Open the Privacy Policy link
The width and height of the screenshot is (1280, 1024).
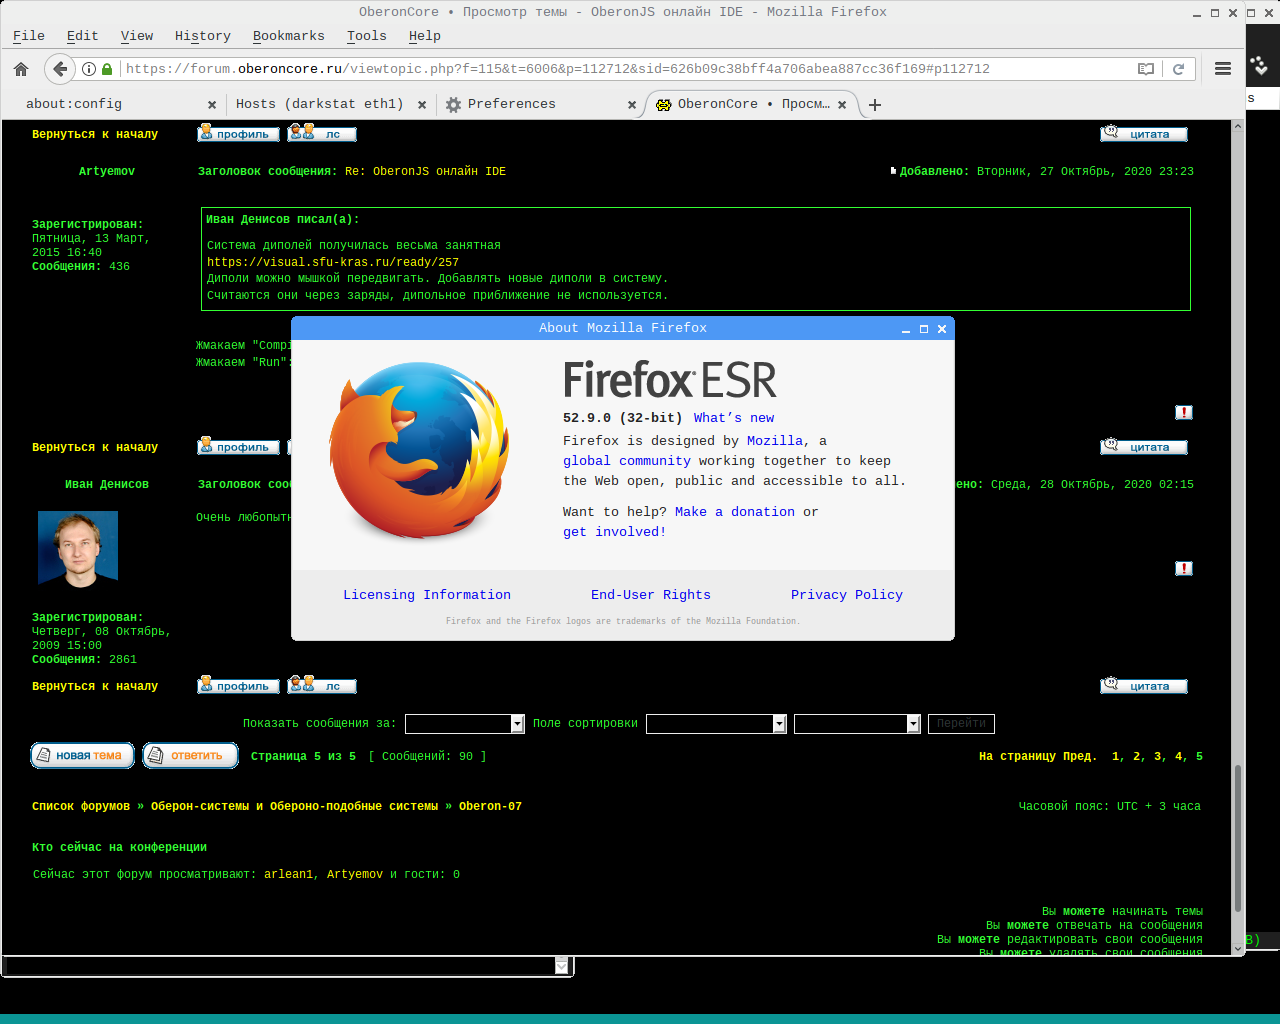(x=846, y=595)
